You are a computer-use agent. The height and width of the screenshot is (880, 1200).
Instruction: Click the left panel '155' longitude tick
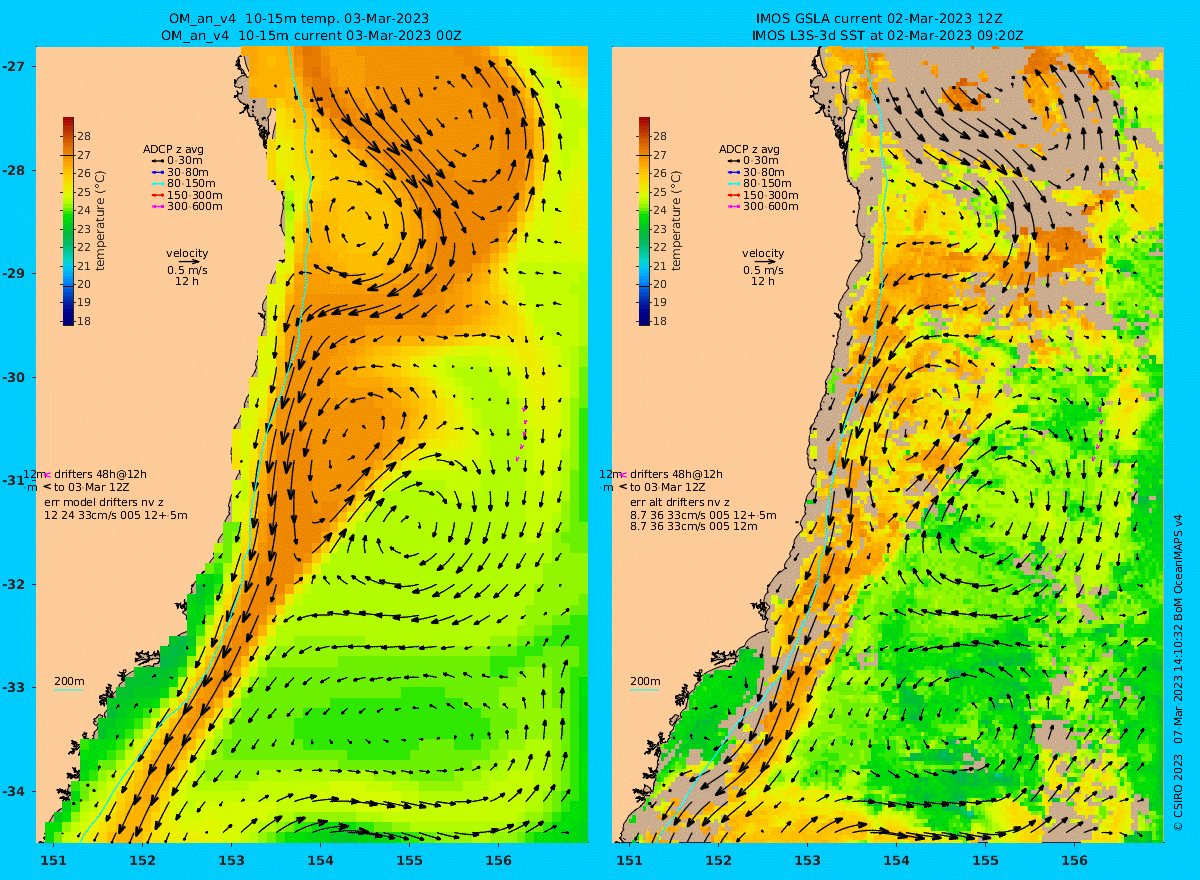pyautogui.click(x=409, y=860)
